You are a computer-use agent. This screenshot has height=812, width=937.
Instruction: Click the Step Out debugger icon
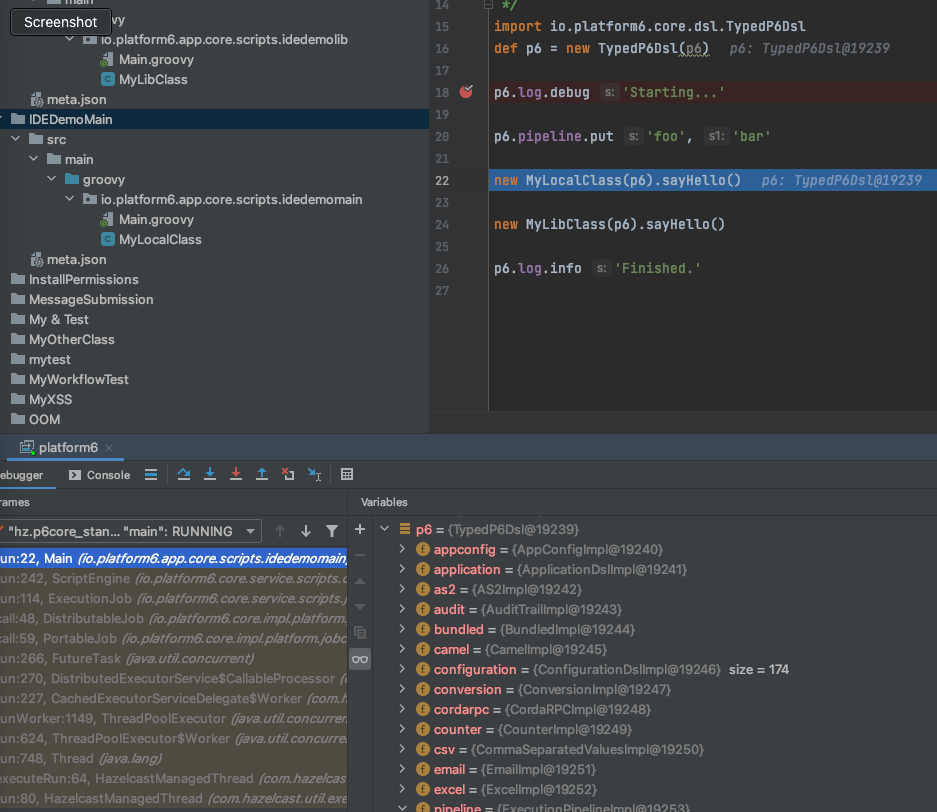262,474
